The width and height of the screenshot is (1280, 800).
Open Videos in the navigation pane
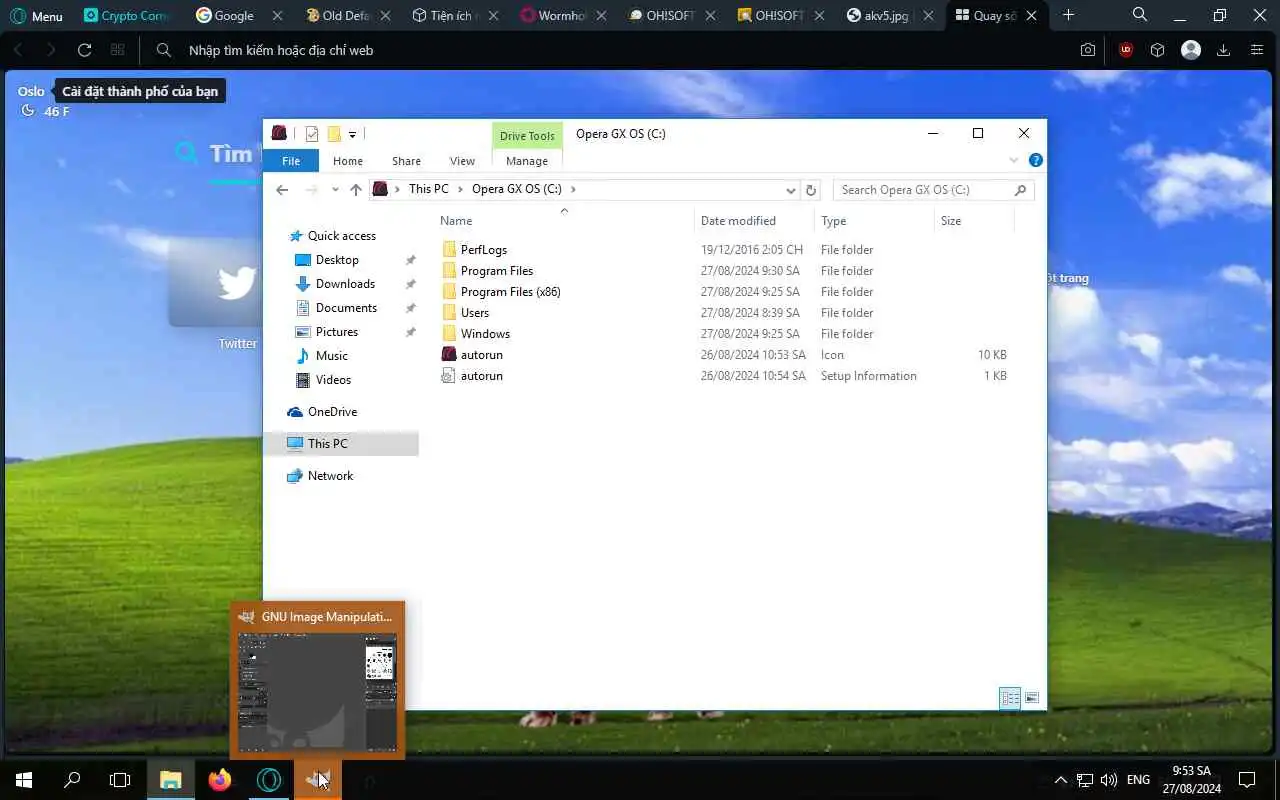pyautogui.click(x=333, y=380)
